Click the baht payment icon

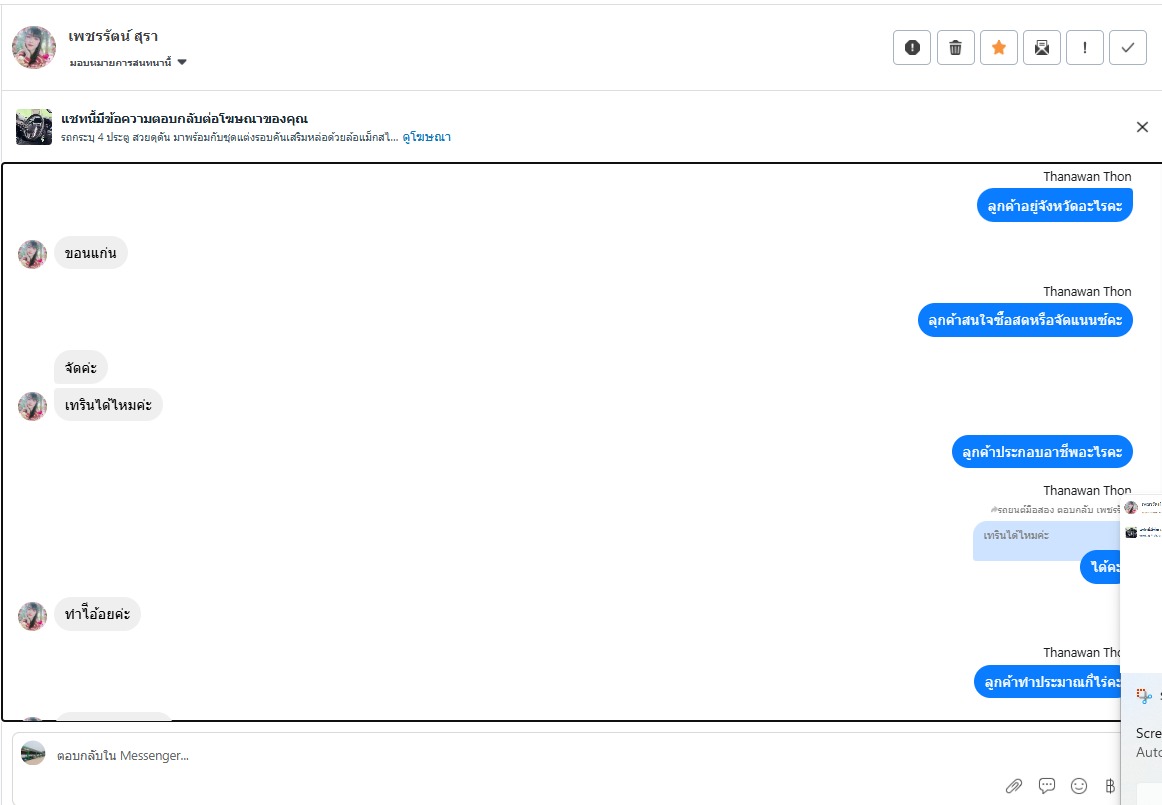[1109, 786]
